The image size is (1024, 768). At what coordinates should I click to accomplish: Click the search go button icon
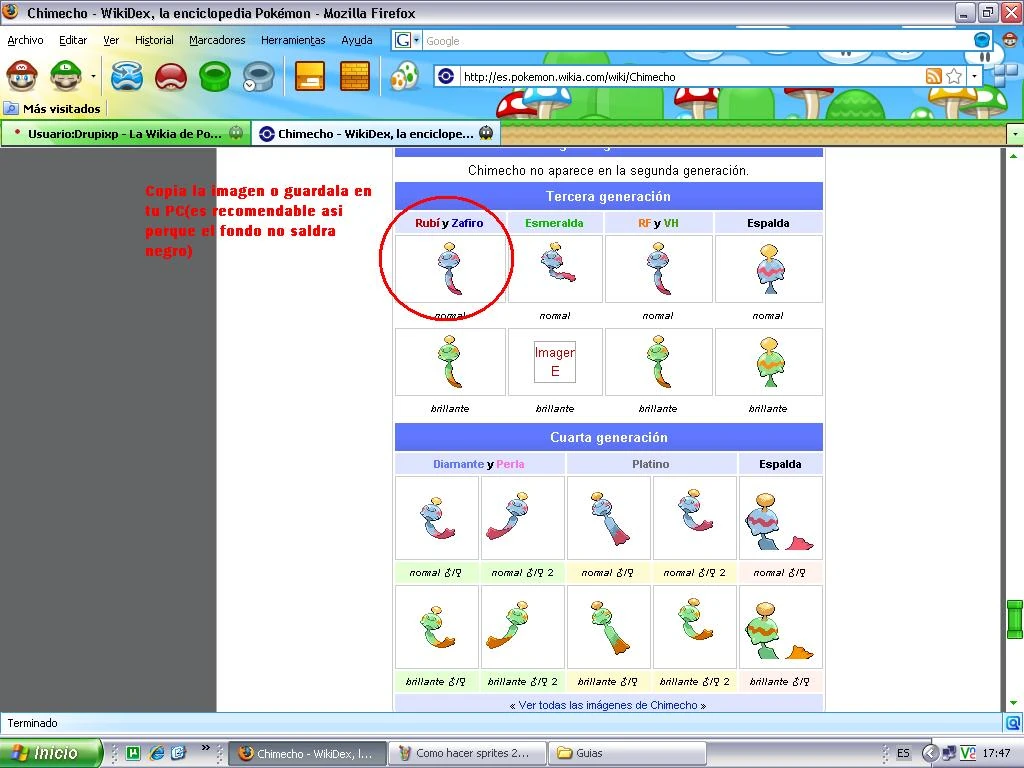point(982,40)
